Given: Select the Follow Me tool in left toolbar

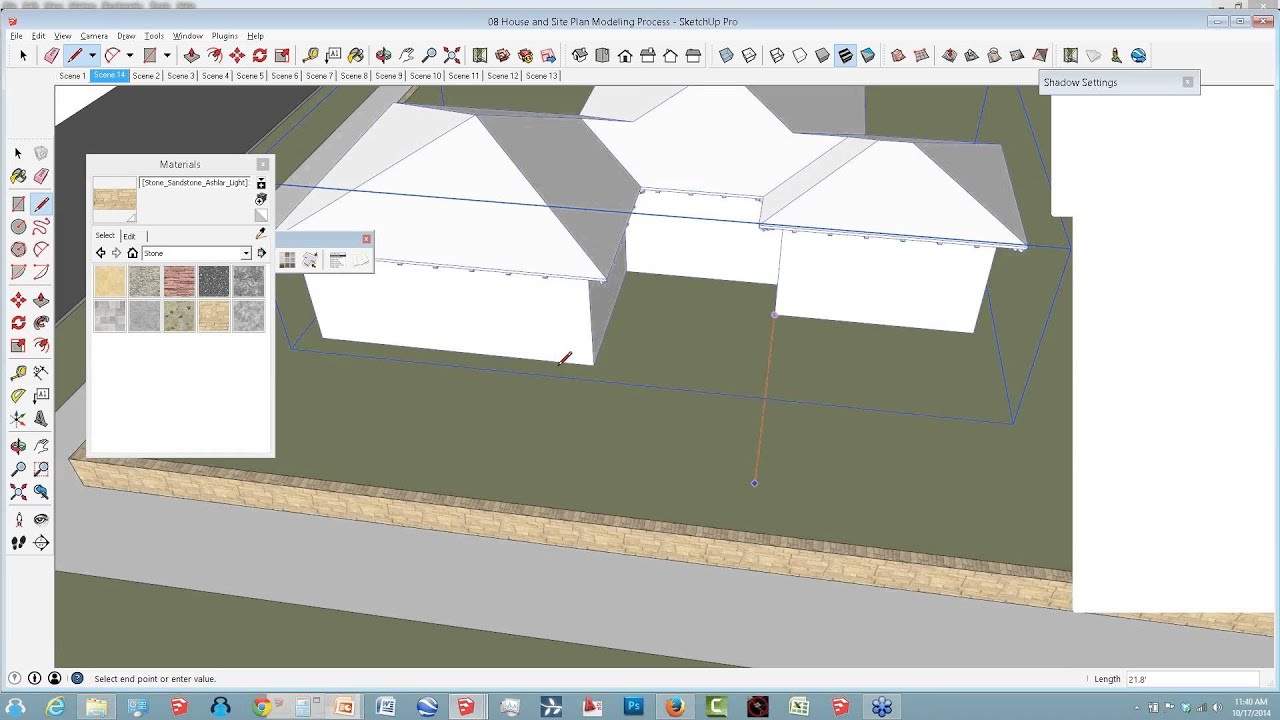Looking at the screenshot, I should (41, 323).
